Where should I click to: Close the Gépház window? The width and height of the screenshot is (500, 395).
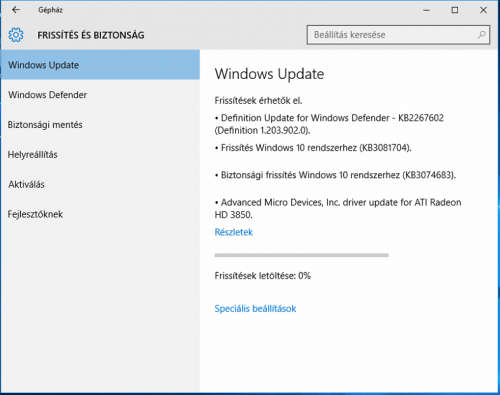[x=483, y=10]
